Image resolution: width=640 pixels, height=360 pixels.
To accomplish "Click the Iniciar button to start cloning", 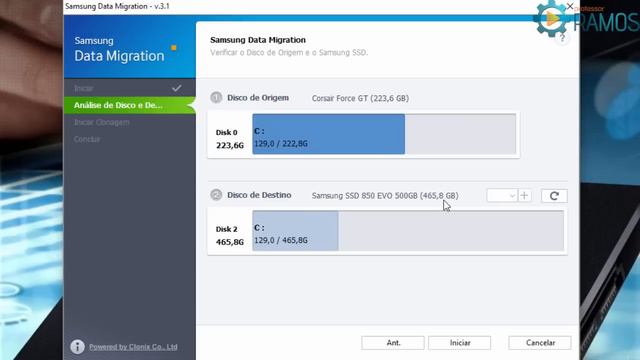I will tap(460, 343).
